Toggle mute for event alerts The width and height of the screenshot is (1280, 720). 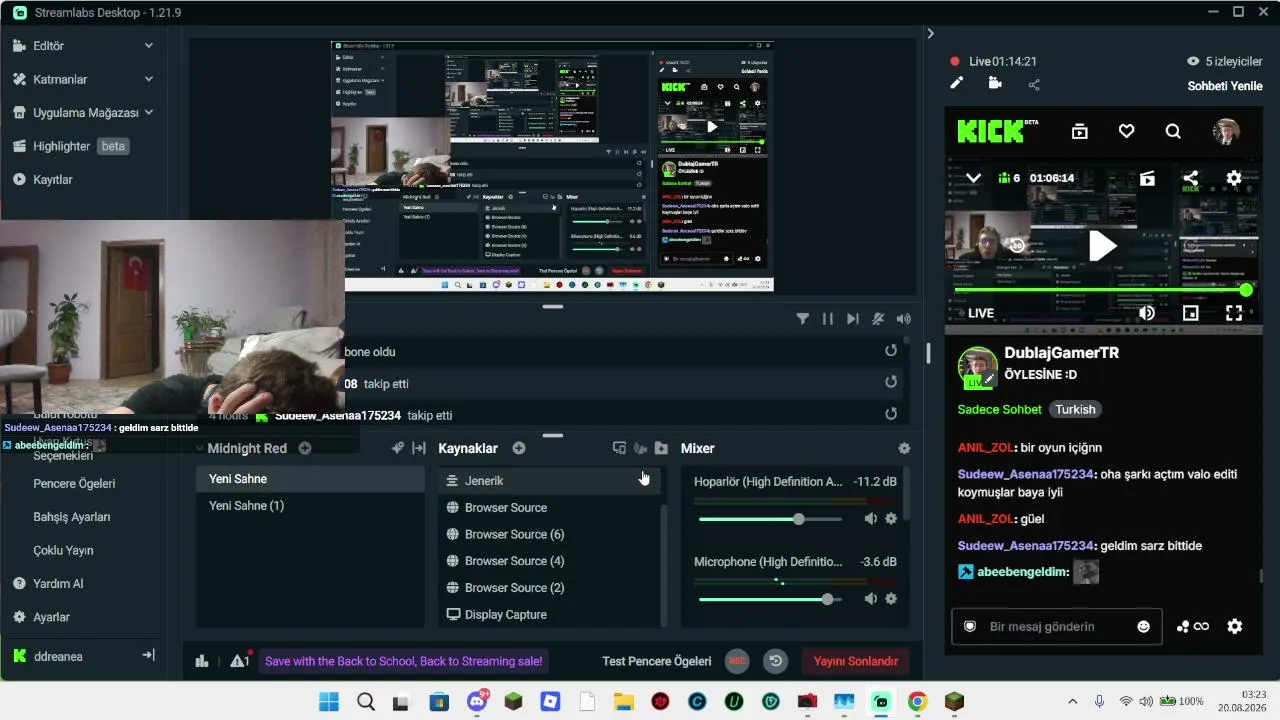pos(878,319)
